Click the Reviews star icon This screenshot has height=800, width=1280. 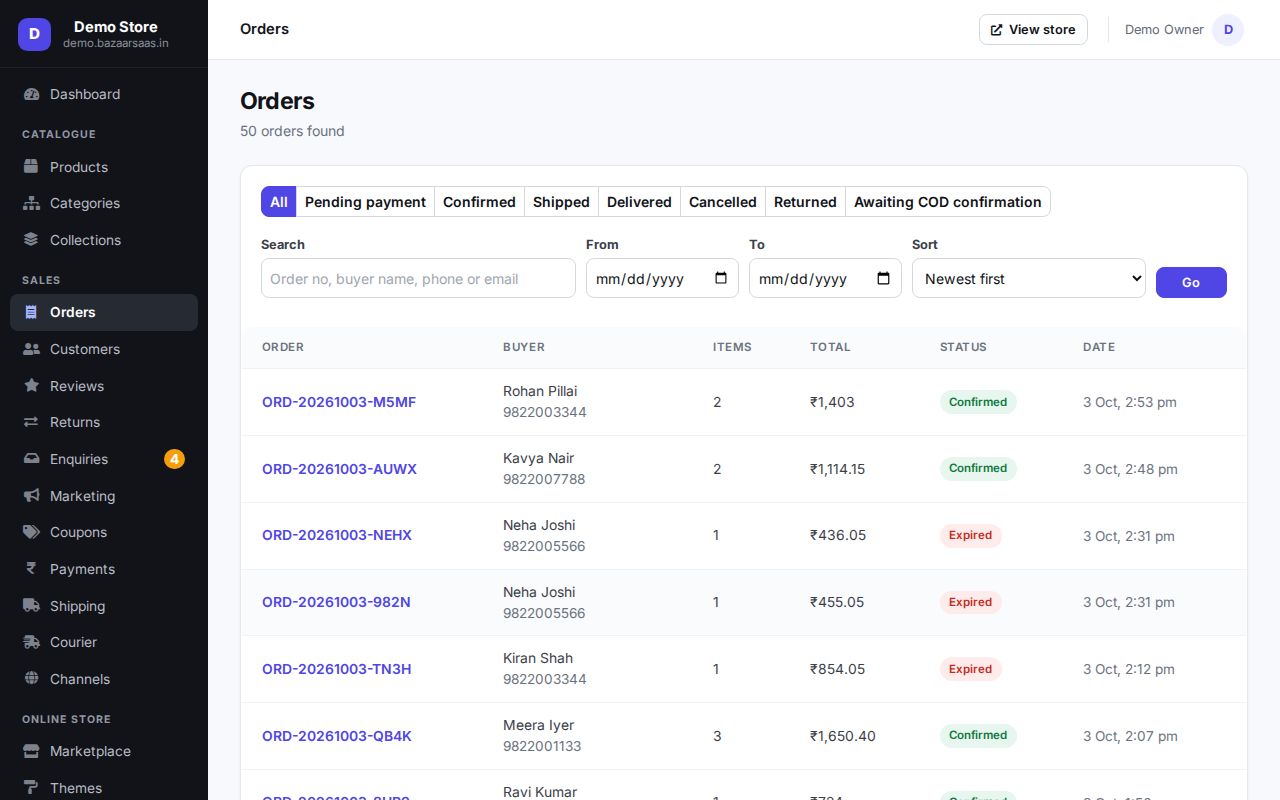point(31,386)
